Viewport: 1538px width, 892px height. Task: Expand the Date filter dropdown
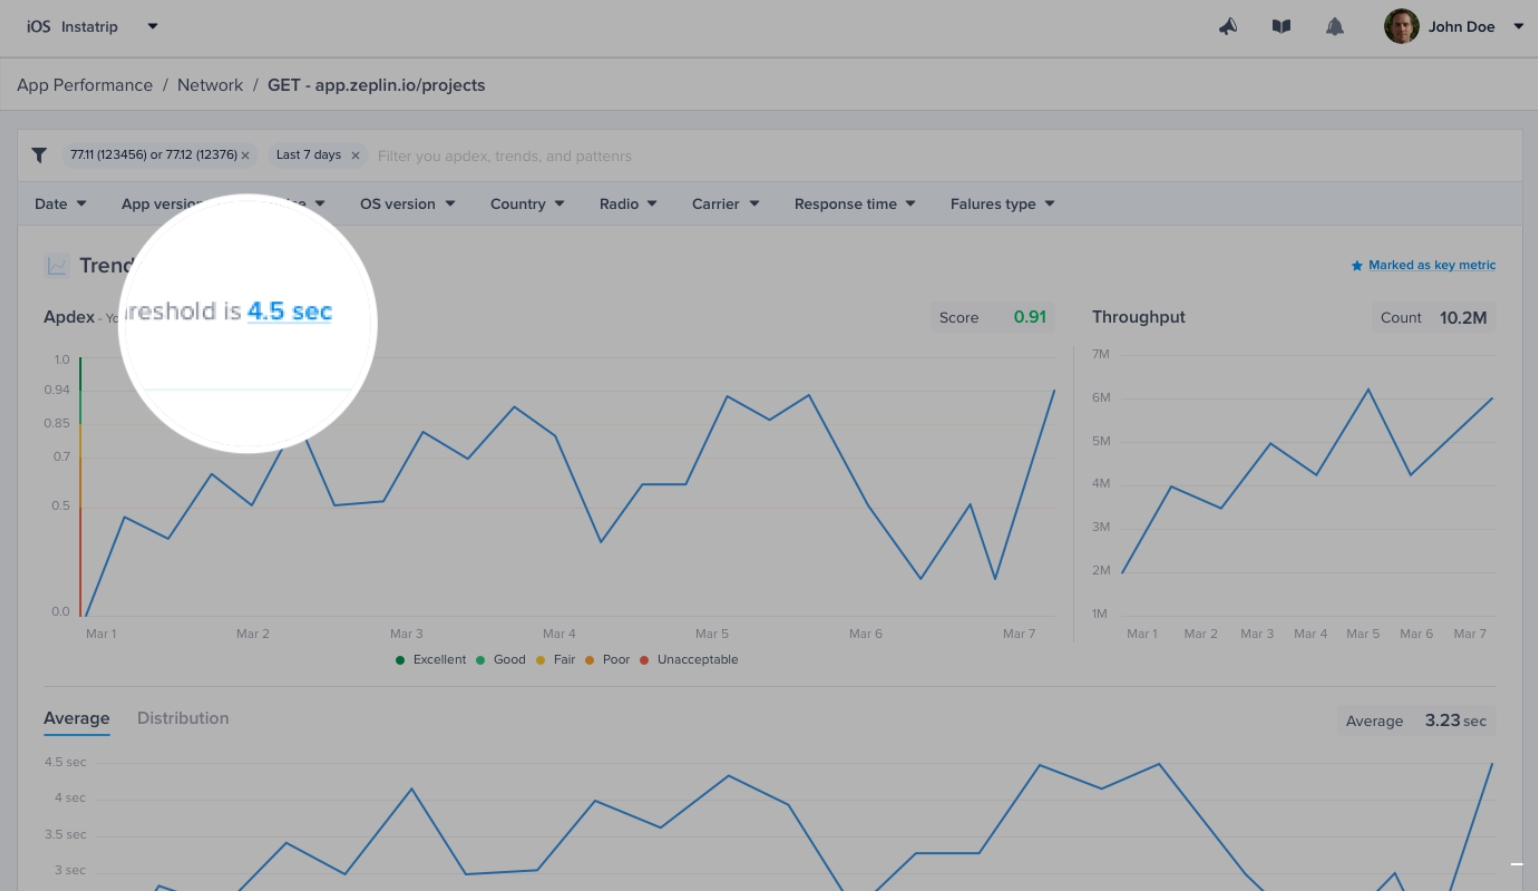(60, 204)
